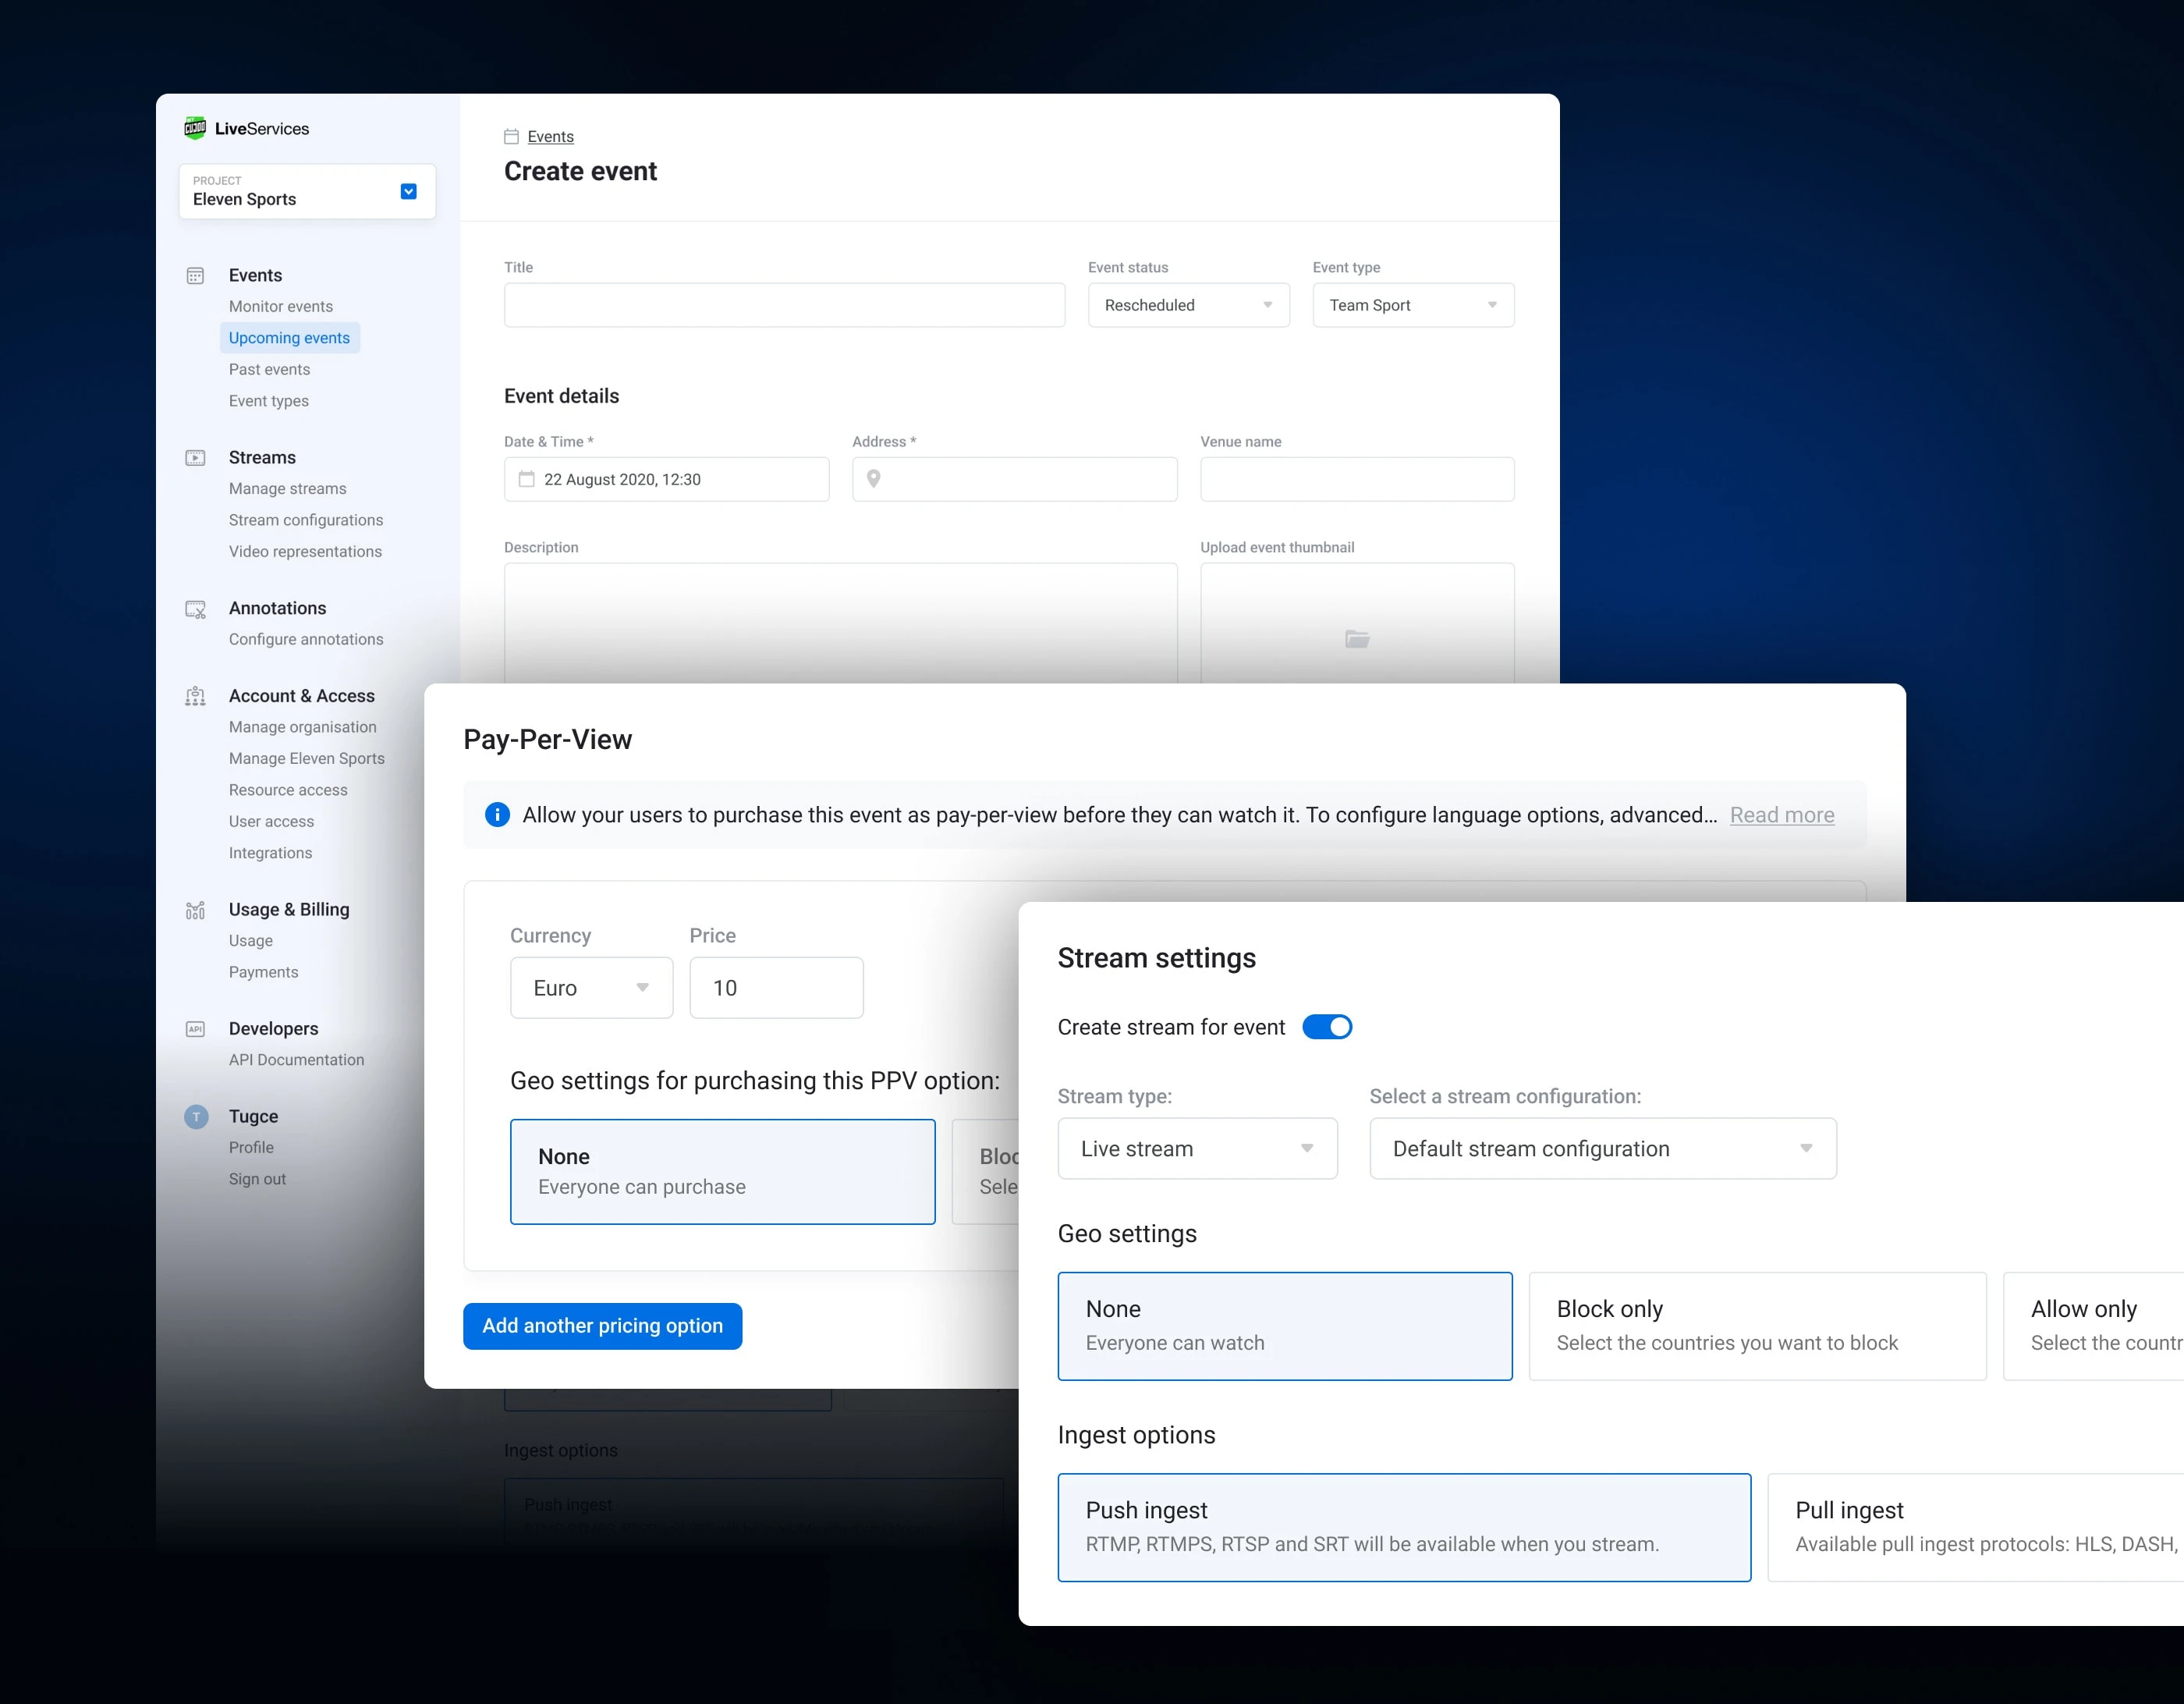
Task: Click the Usage & Billing icon
Action: click(x=195, y=910)
